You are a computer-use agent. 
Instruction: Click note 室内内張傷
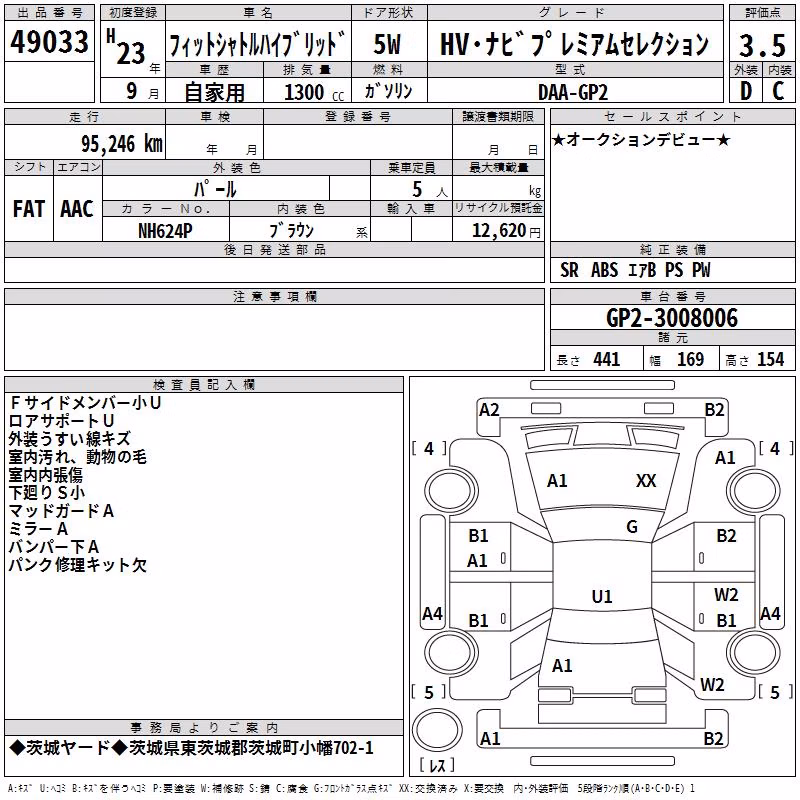click(x=46, y=475)
